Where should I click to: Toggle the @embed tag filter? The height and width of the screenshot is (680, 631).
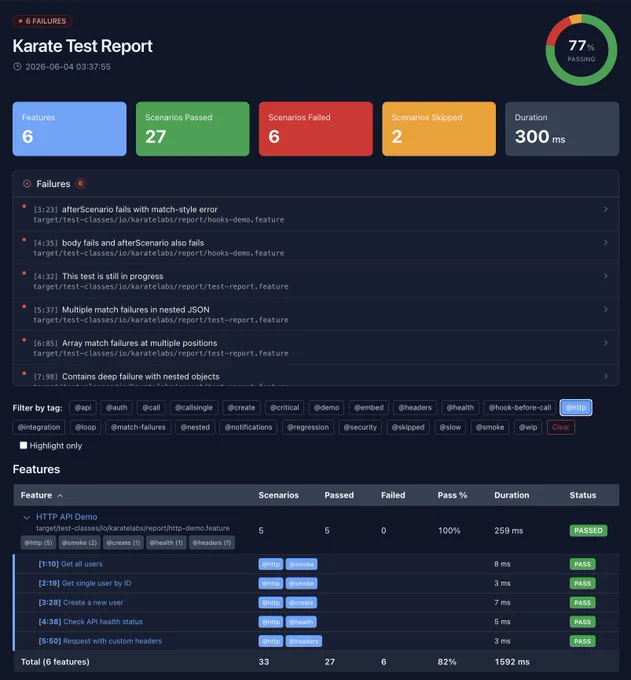[x=369, y=408]
